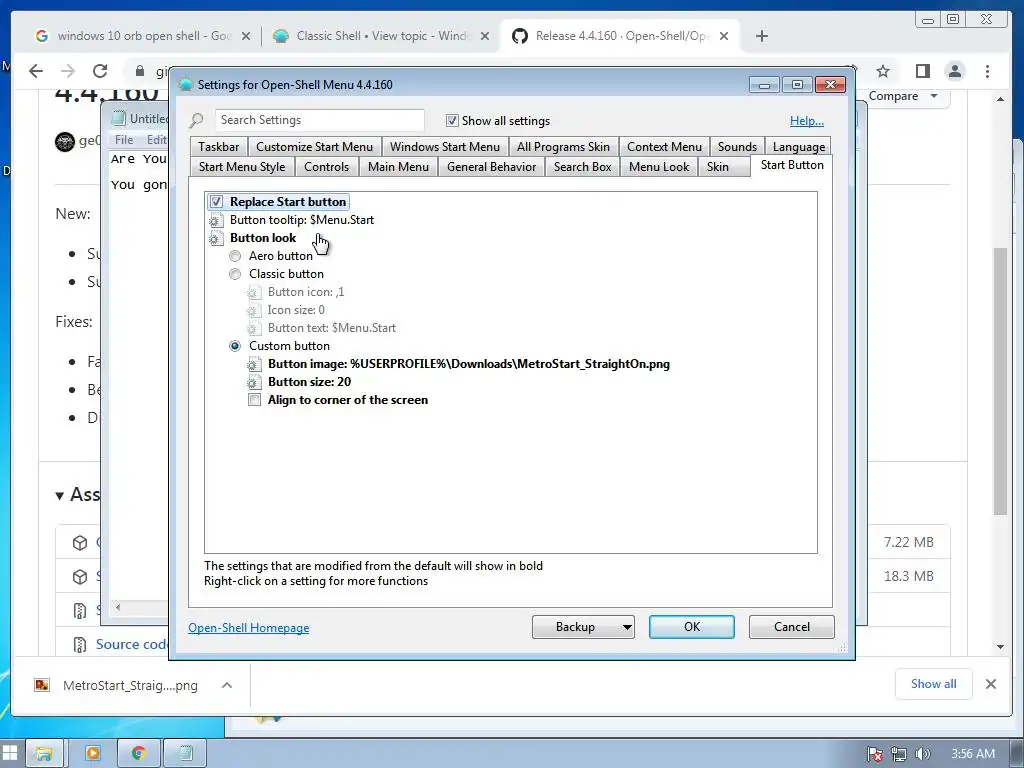Open the Chrome profile avatar
The image size is (1024, 768).
pos(955,71)
